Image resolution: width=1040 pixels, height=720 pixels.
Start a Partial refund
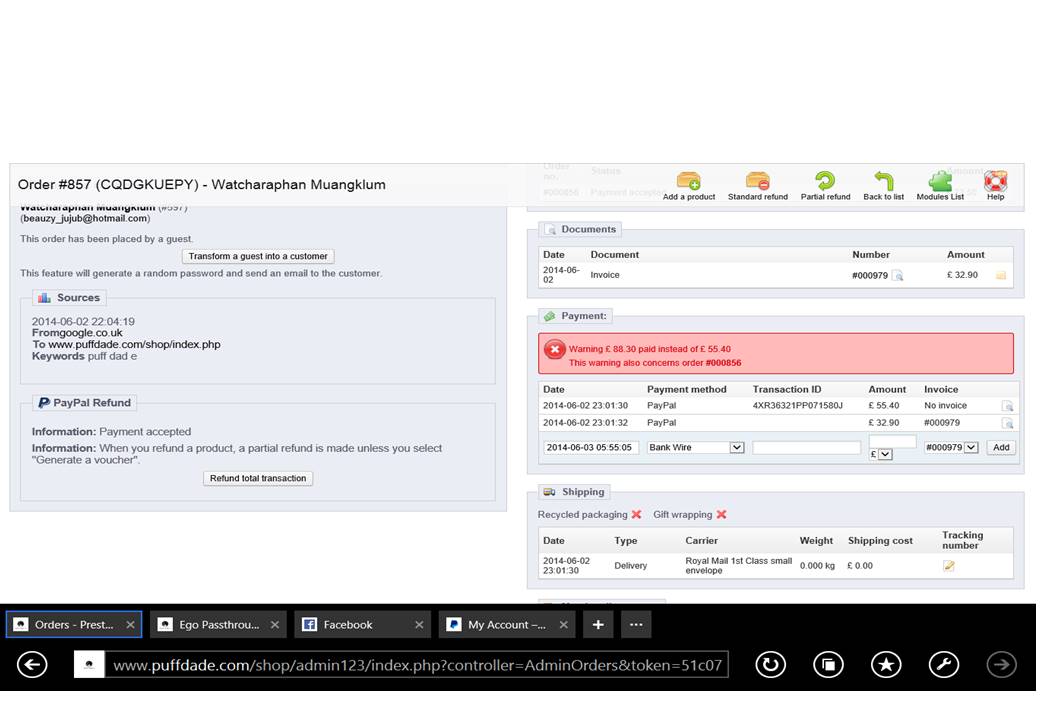point(825,180)
